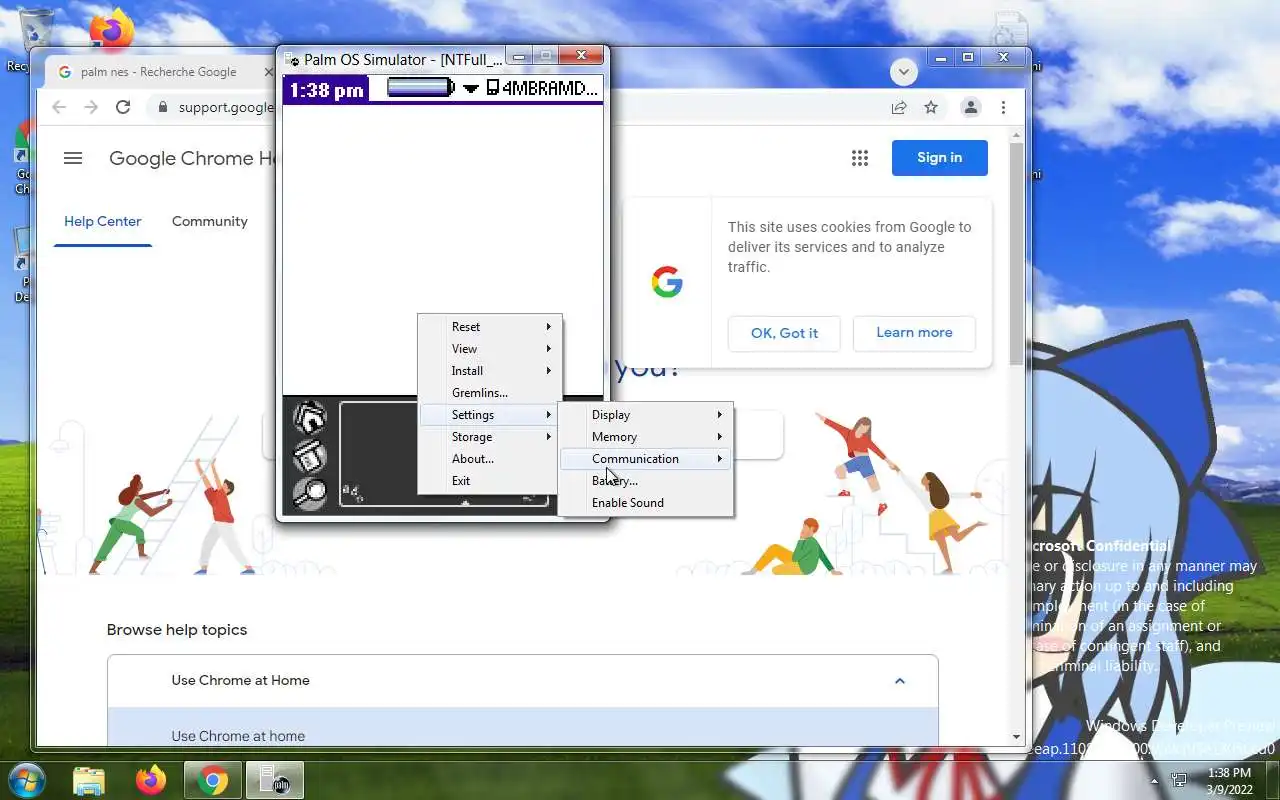
Task: Choose Exit in context menu
Action: point(490,481)
